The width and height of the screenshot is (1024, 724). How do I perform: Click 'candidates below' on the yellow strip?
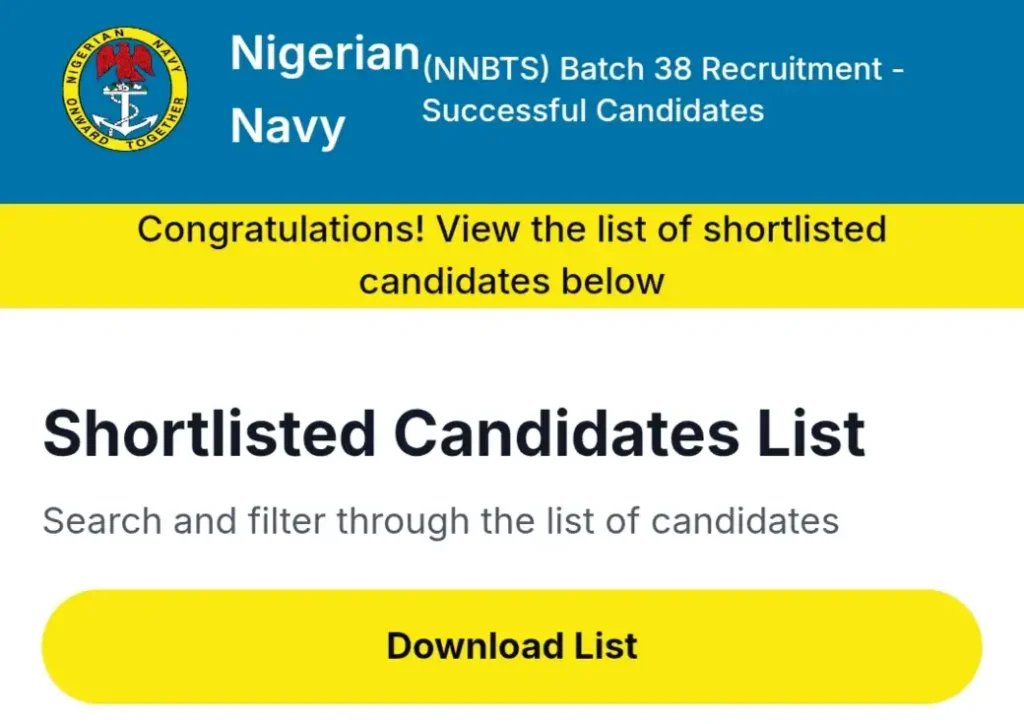point(511,282)
